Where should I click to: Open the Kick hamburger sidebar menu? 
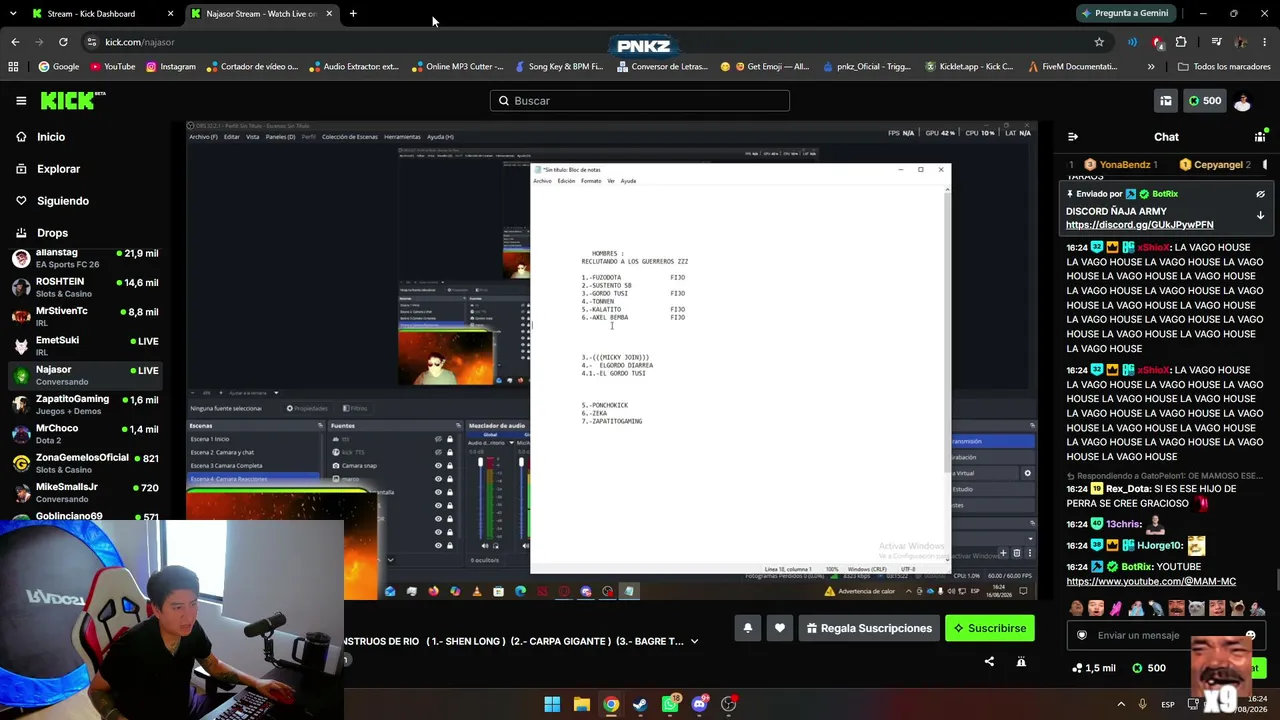click(x=21, y=101)
